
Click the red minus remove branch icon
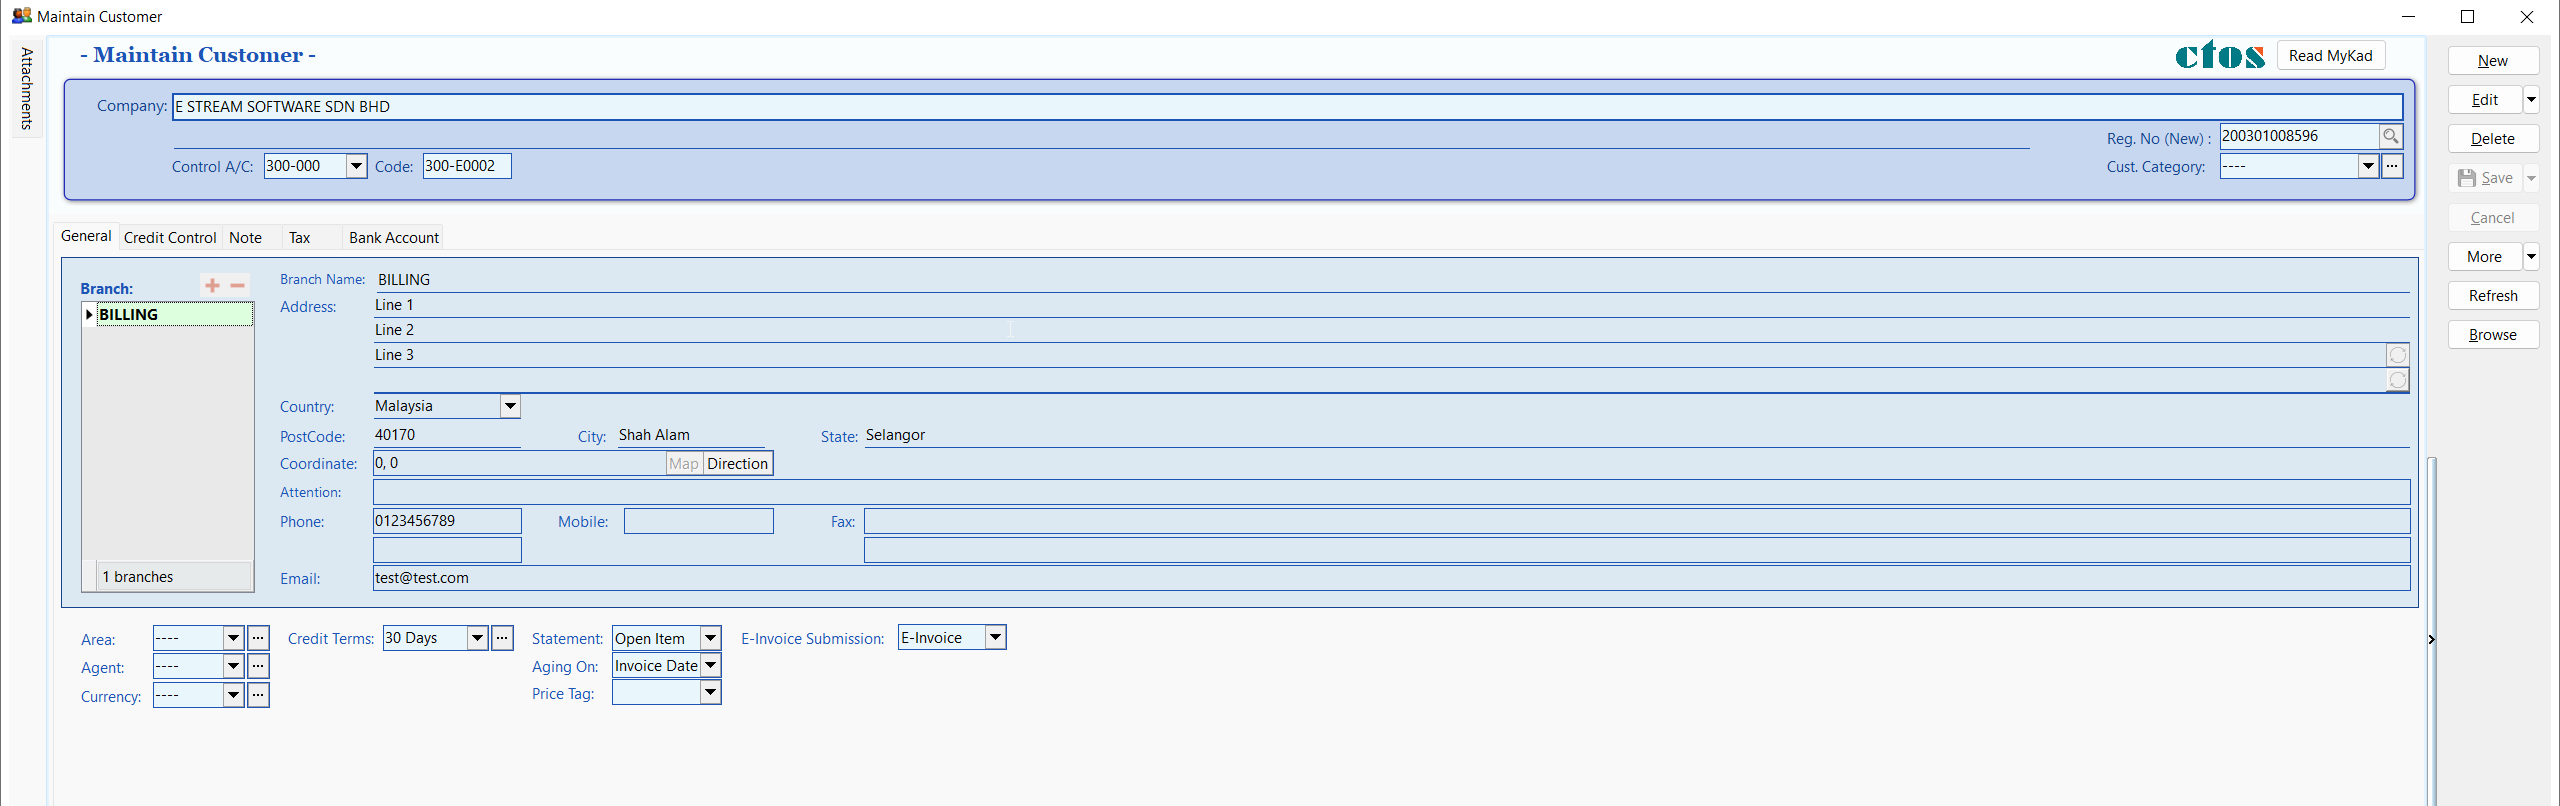[x=237, y=286]
